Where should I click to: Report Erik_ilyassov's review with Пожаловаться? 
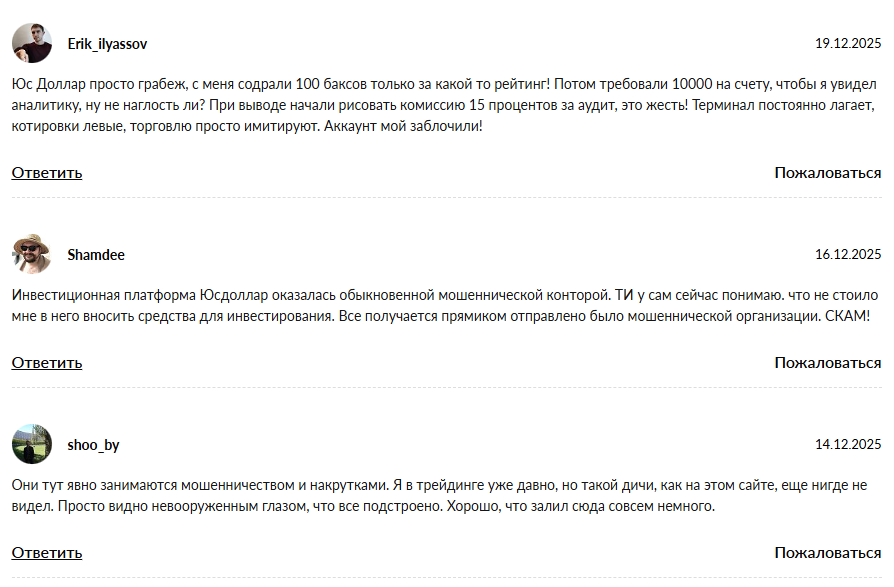pos(827,172)
